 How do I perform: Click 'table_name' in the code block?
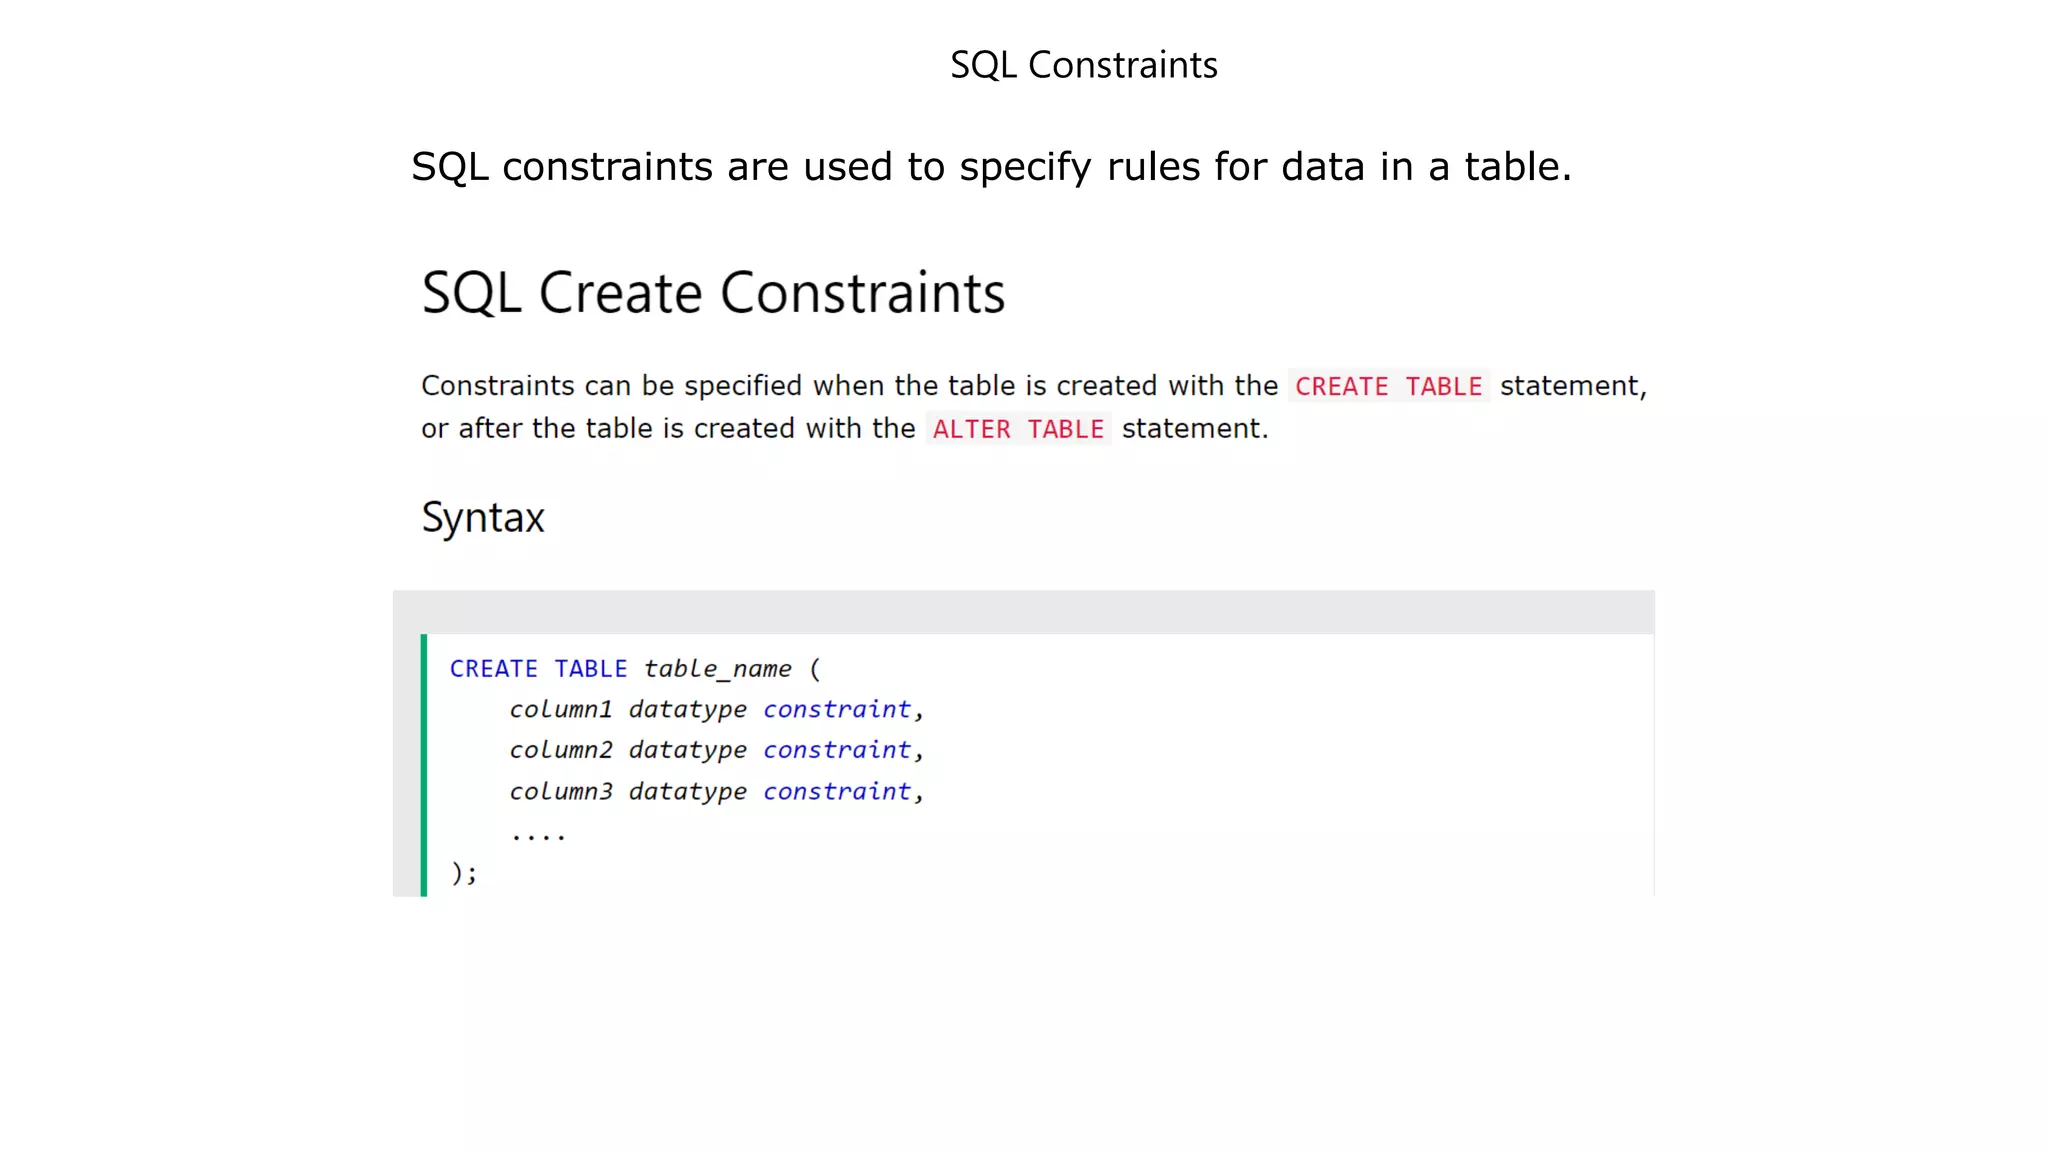click(x=717, y=669)
